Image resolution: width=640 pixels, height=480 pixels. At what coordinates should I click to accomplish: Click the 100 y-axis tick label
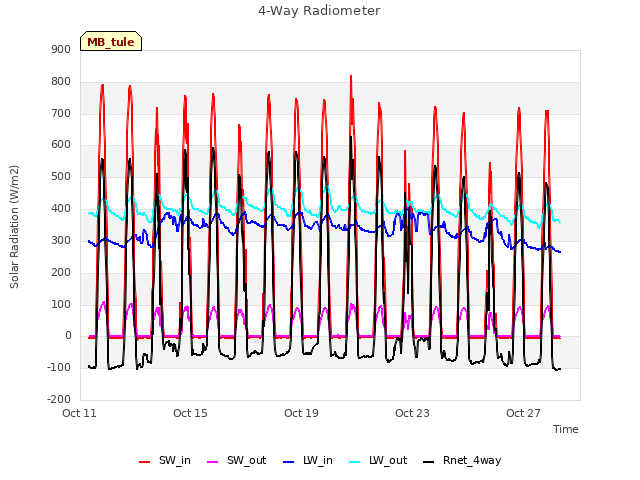pyautogui.click(x=61, y=304)
